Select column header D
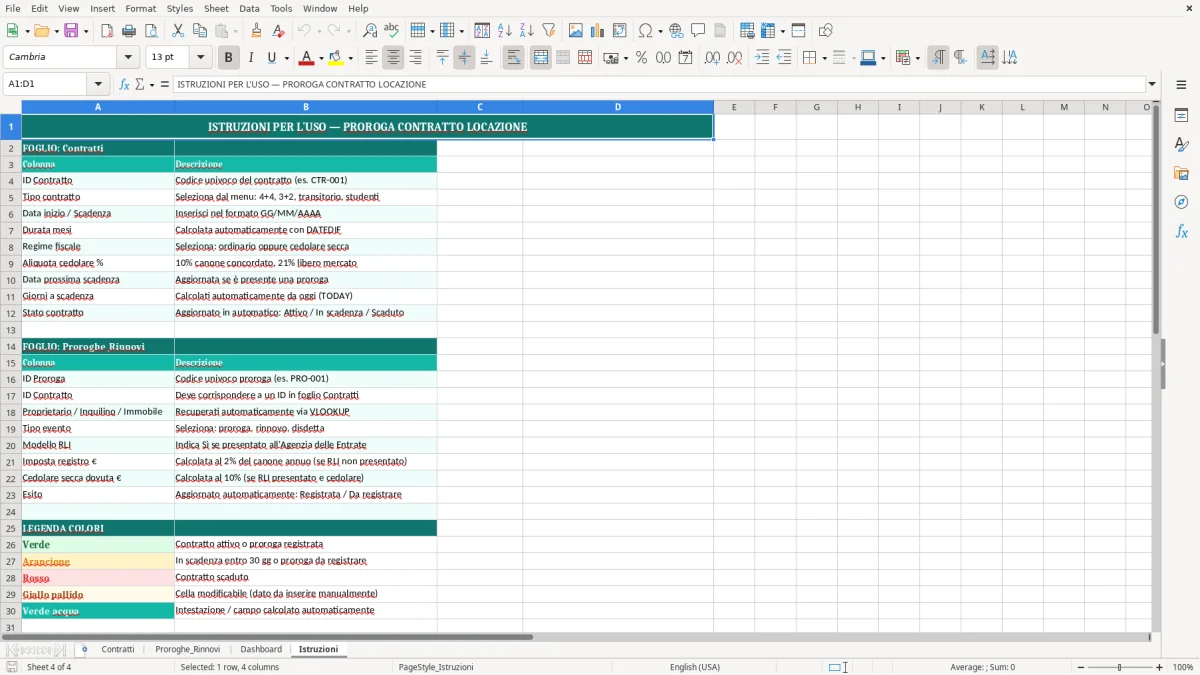 (x=618, y=107)
